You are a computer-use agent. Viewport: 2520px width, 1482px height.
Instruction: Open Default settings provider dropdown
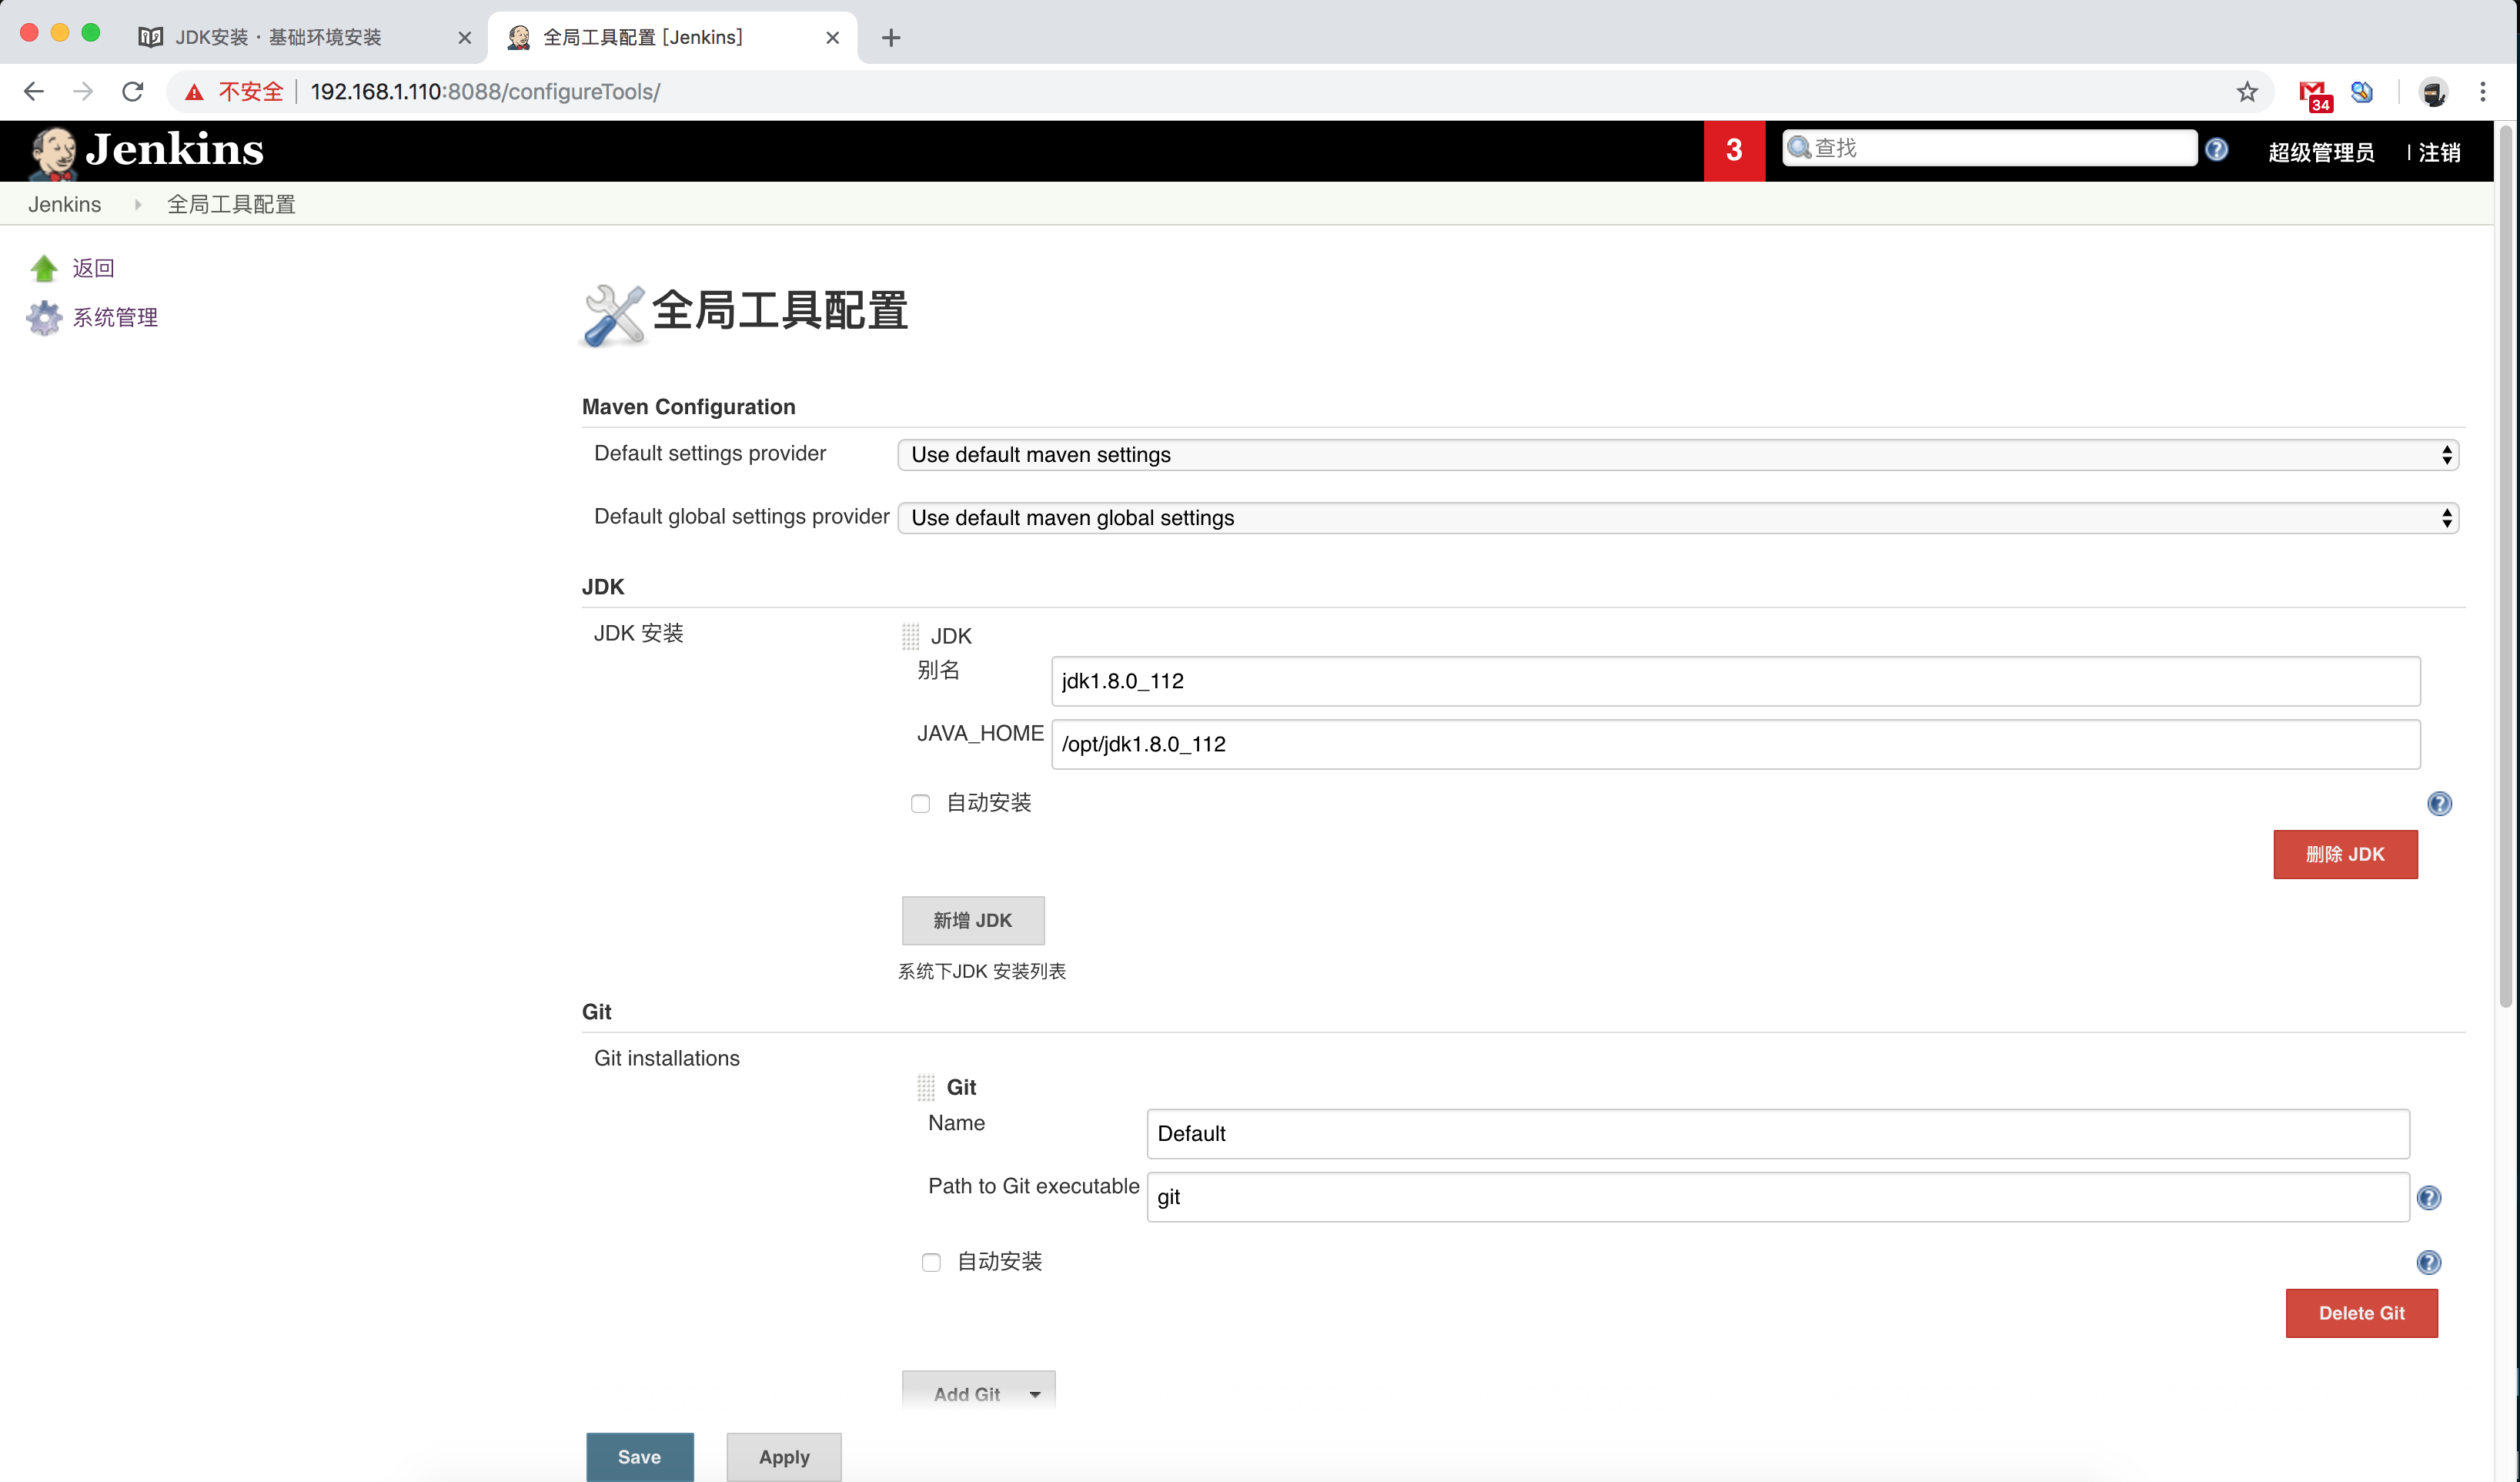(1677, 455)
